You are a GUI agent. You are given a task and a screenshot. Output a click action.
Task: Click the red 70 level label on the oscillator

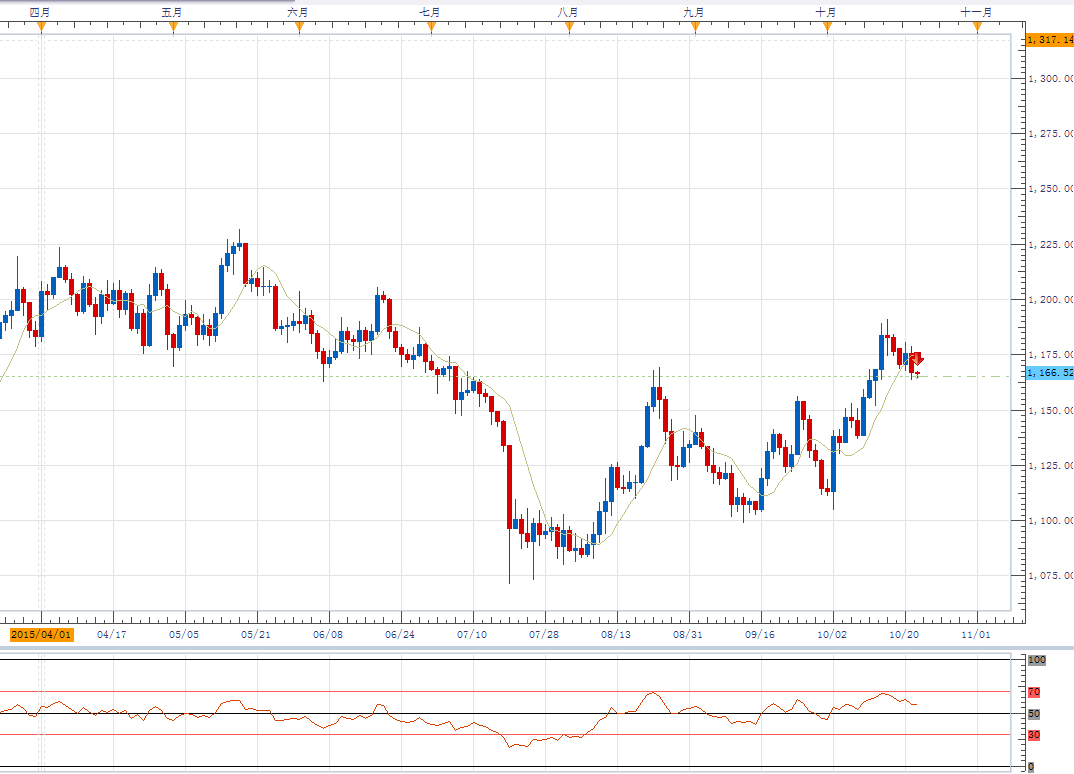click(x=1034, y=692)
